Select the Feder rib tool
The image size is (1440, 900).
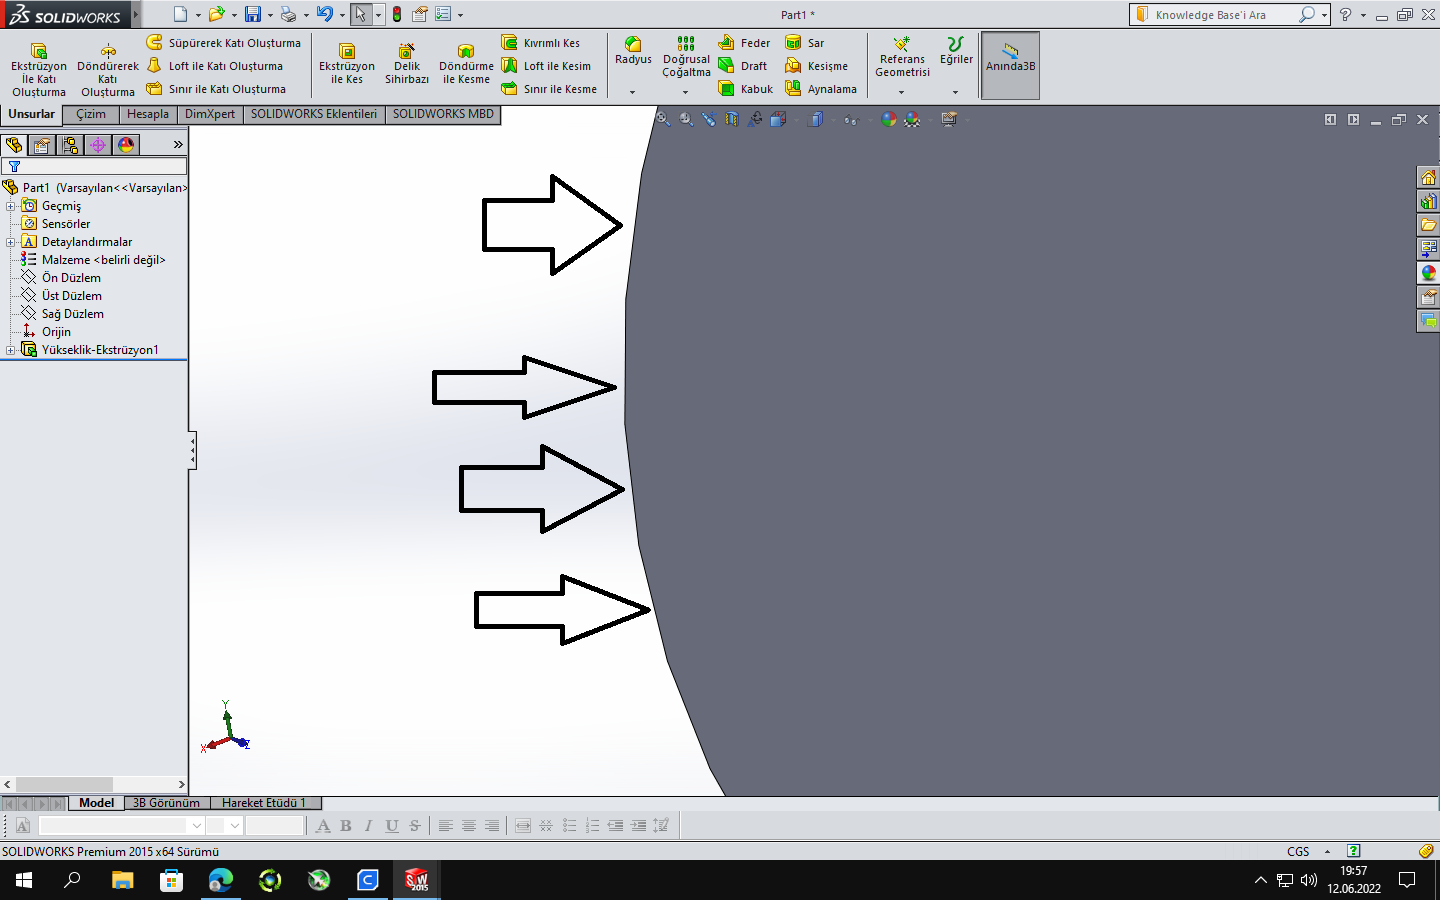[745, 43]
